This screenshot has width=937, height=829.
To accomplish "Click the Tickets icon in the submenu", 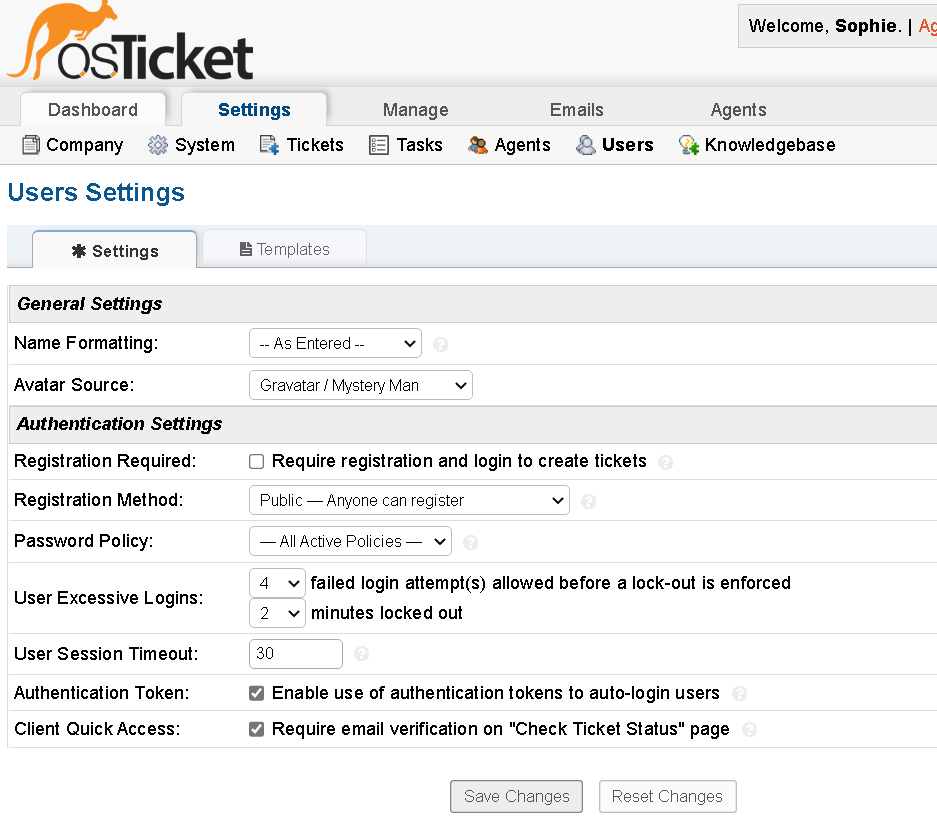I will [x=269, y=145].
